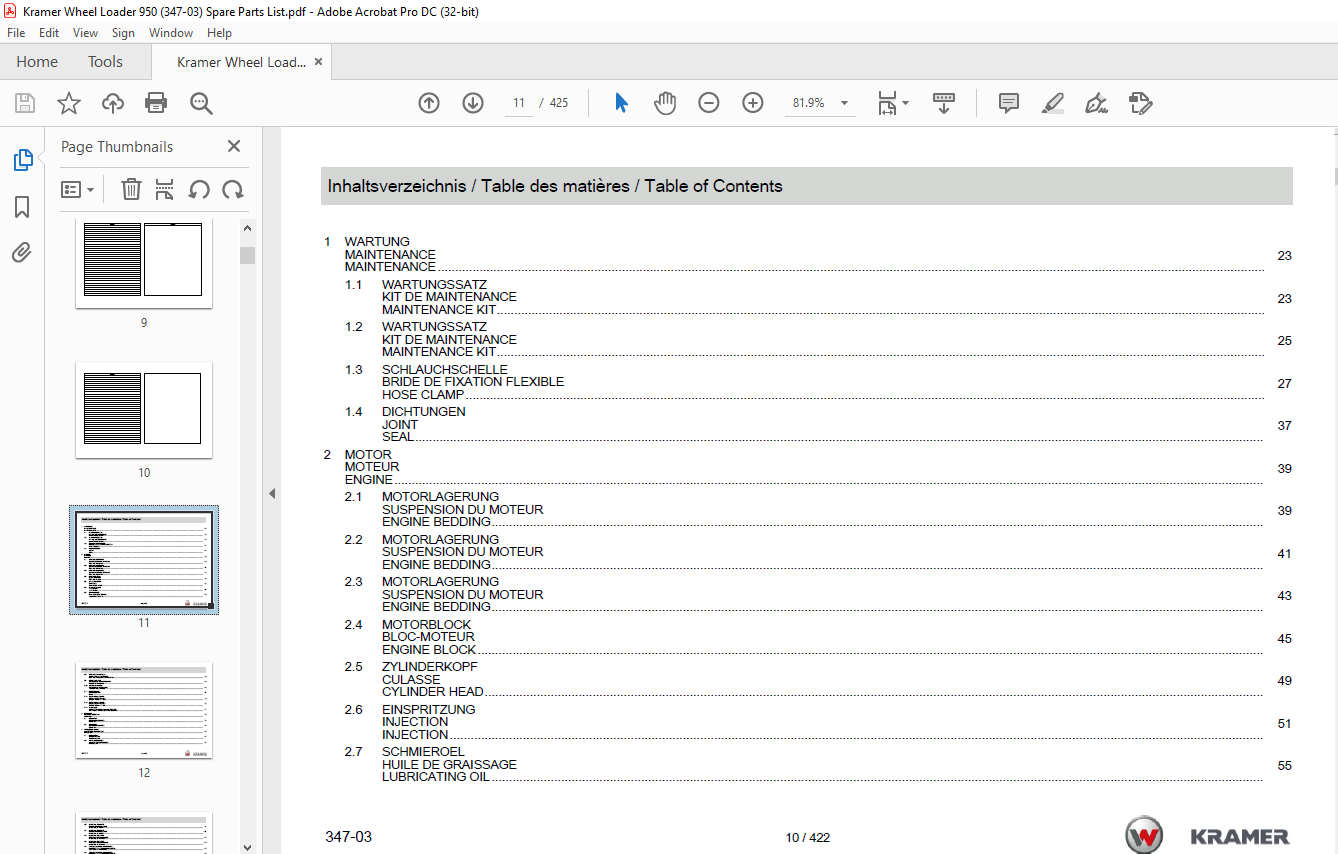The image size is (1338, 854).
Task: Click the 10 / 422 footer page number
Action: (808, 838)
